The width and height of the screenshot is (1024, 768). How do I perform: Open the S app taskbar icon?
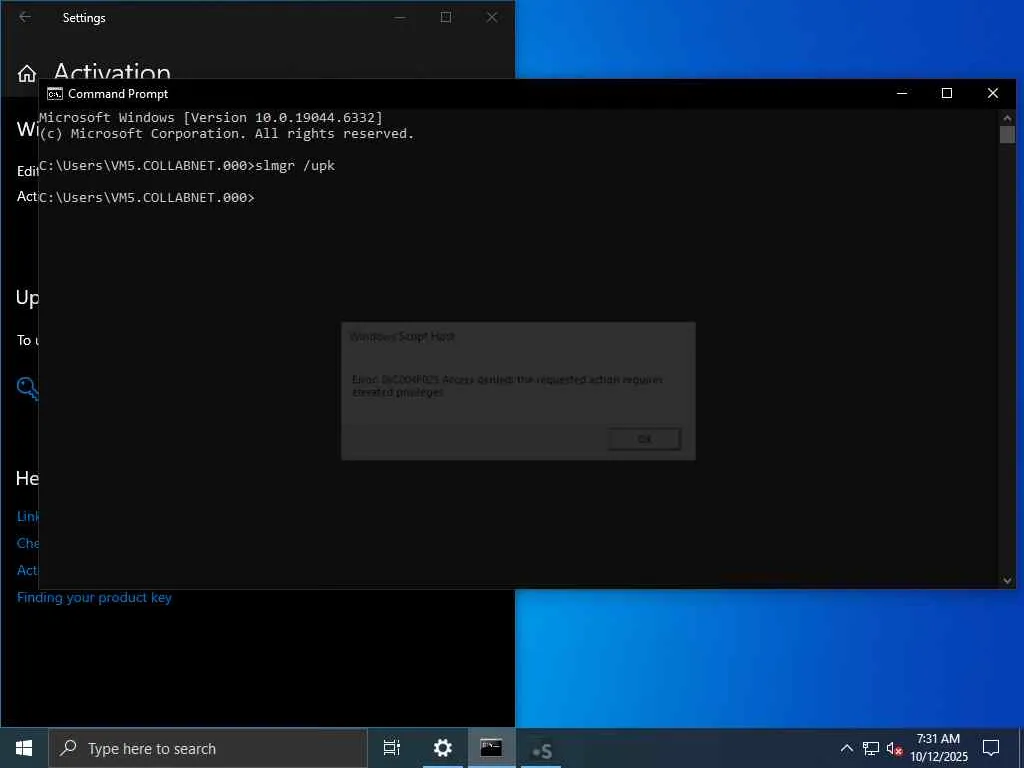point(541,751)
